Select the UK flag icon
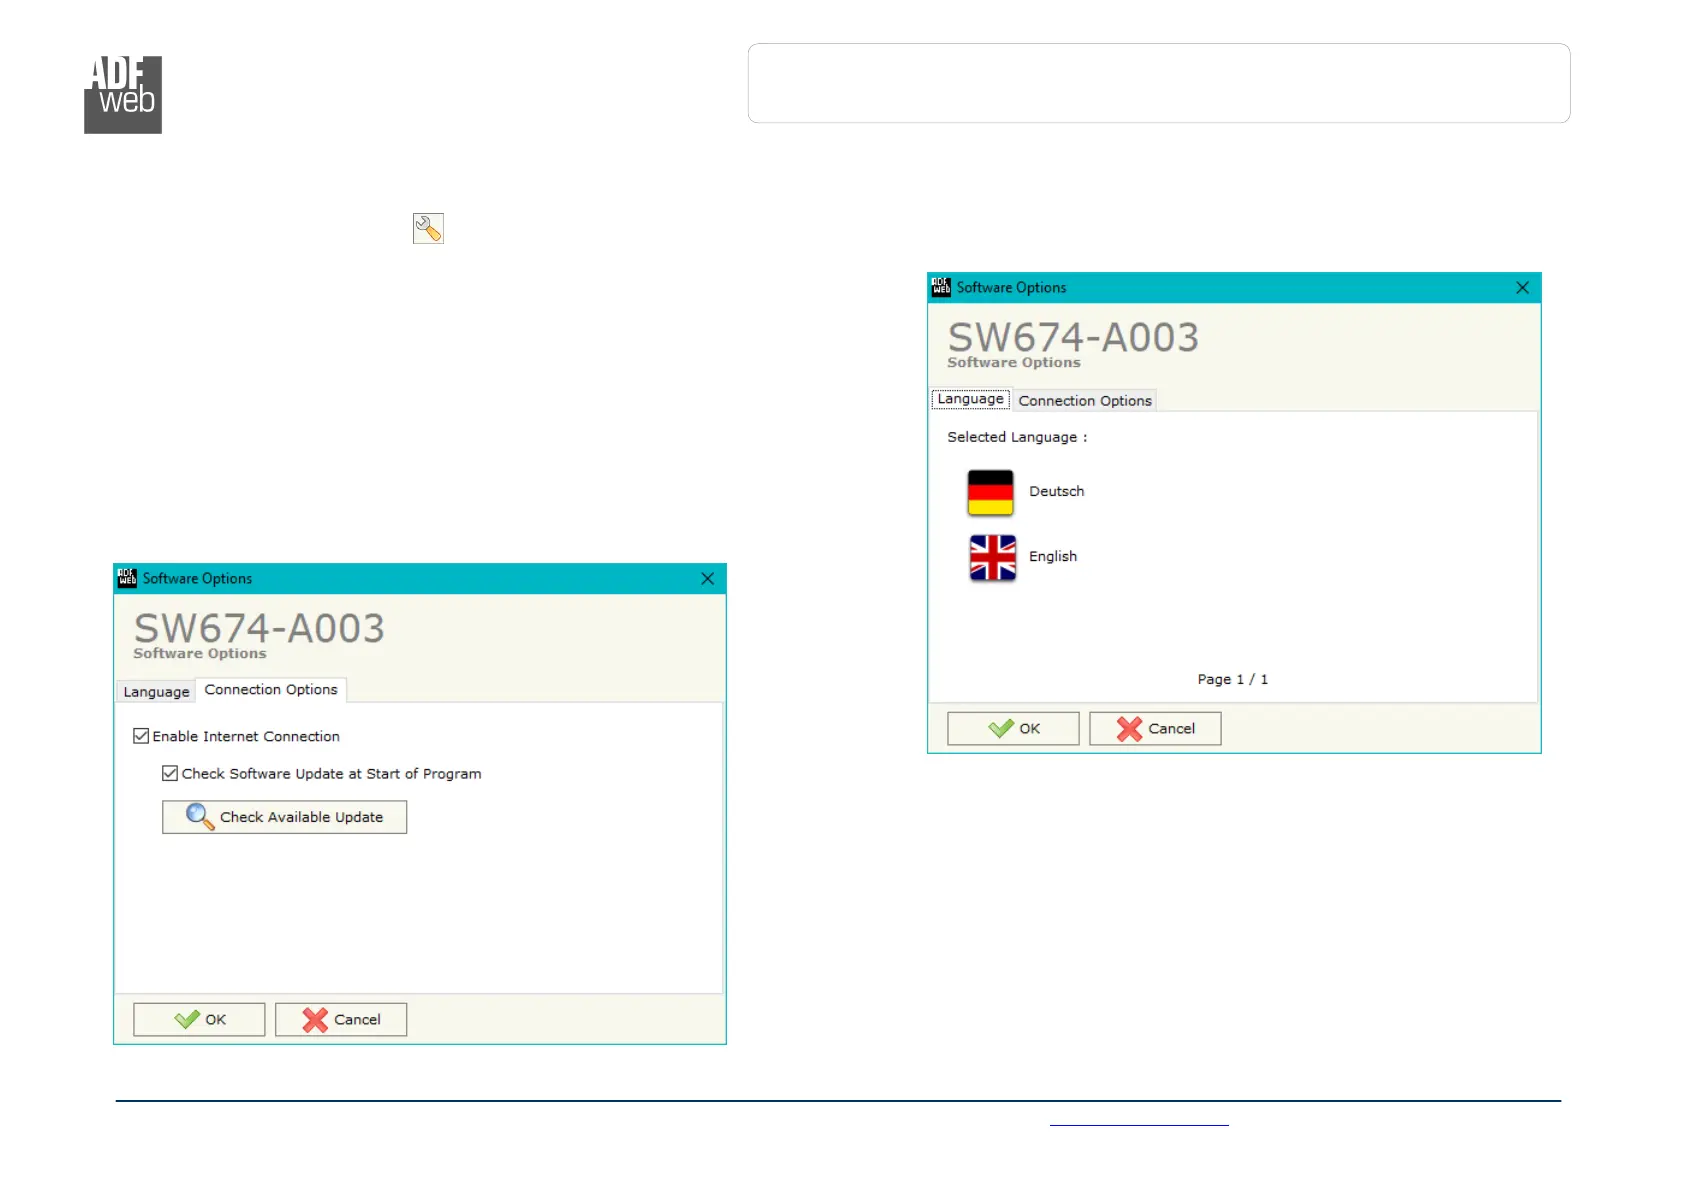This screenshot has width=1684, height=1190. point(992,557)
